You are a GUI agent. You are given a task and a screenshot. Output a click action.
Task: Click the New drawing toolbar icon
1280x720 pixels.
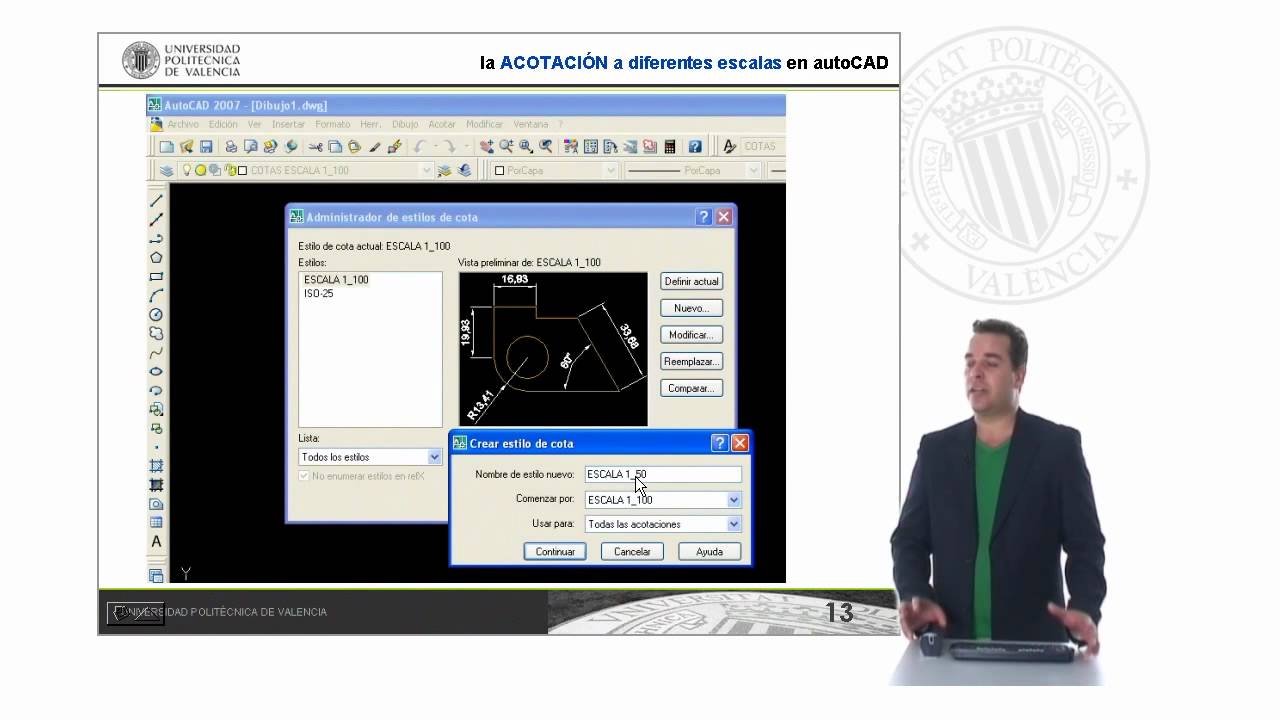[166, 146]
